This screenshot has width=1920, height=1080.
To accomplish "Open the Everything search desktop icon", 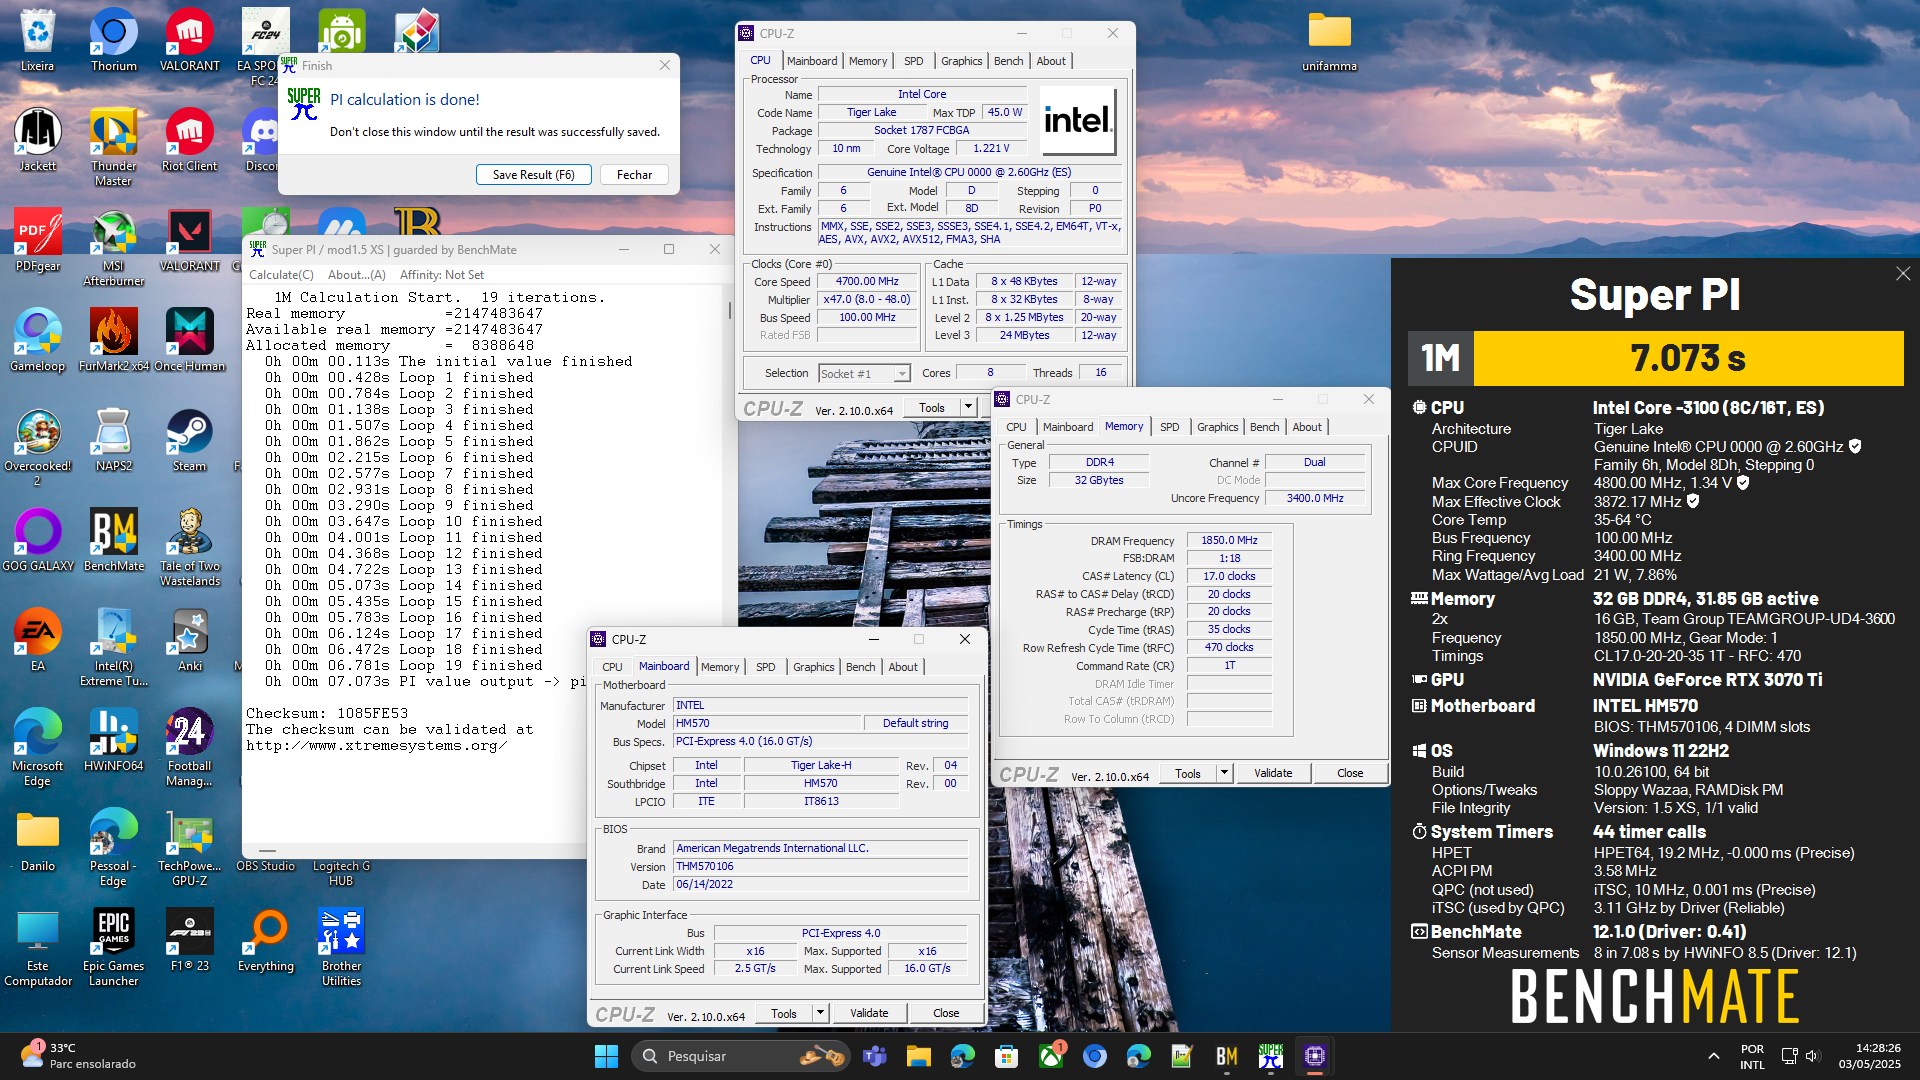I will click(266, 940).
